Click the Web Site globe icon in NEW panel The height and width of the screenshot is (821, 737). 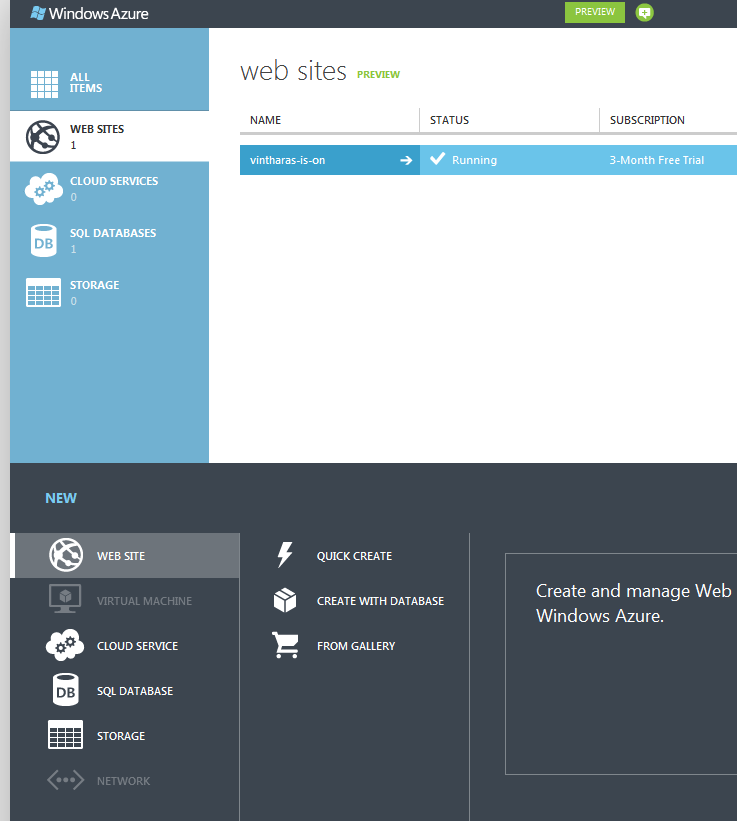click(66, 555)
